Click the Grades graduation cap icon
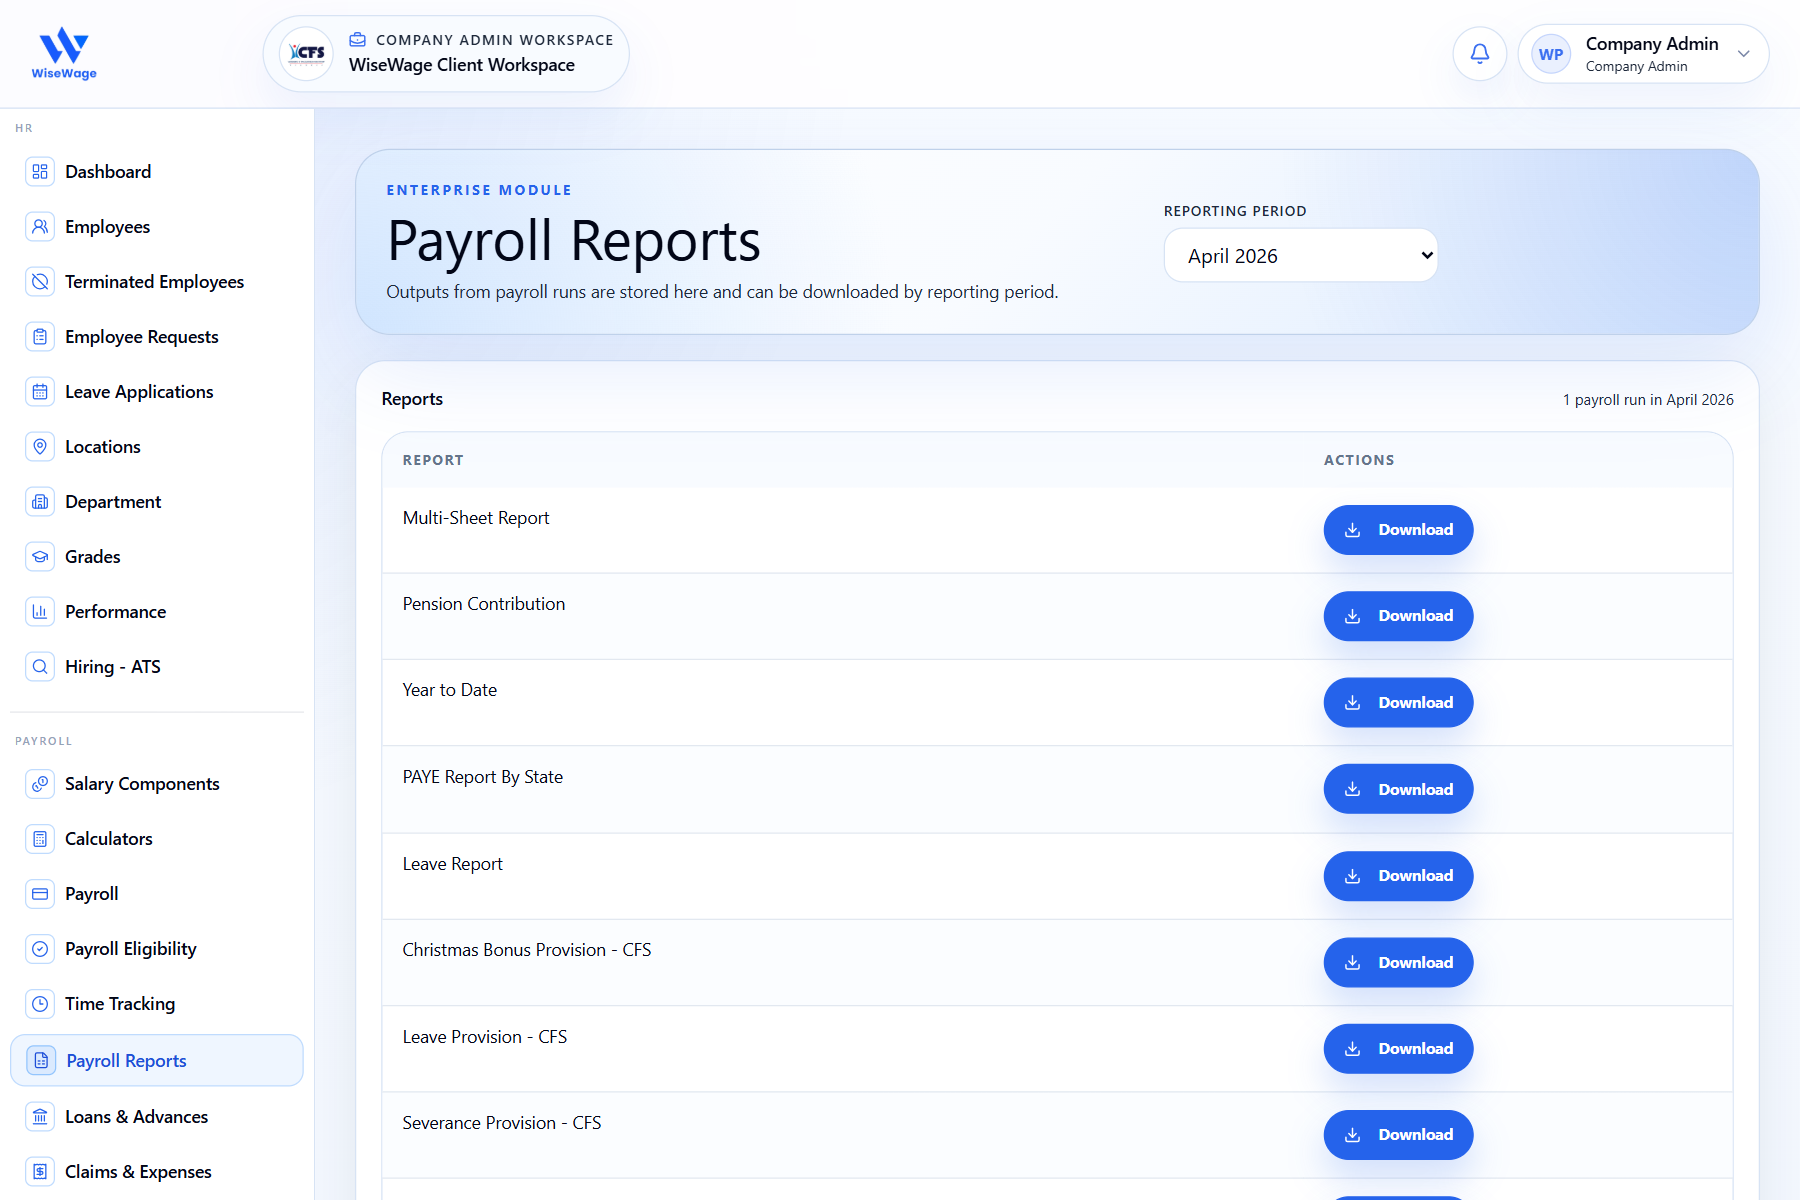 tap(40, 557)
